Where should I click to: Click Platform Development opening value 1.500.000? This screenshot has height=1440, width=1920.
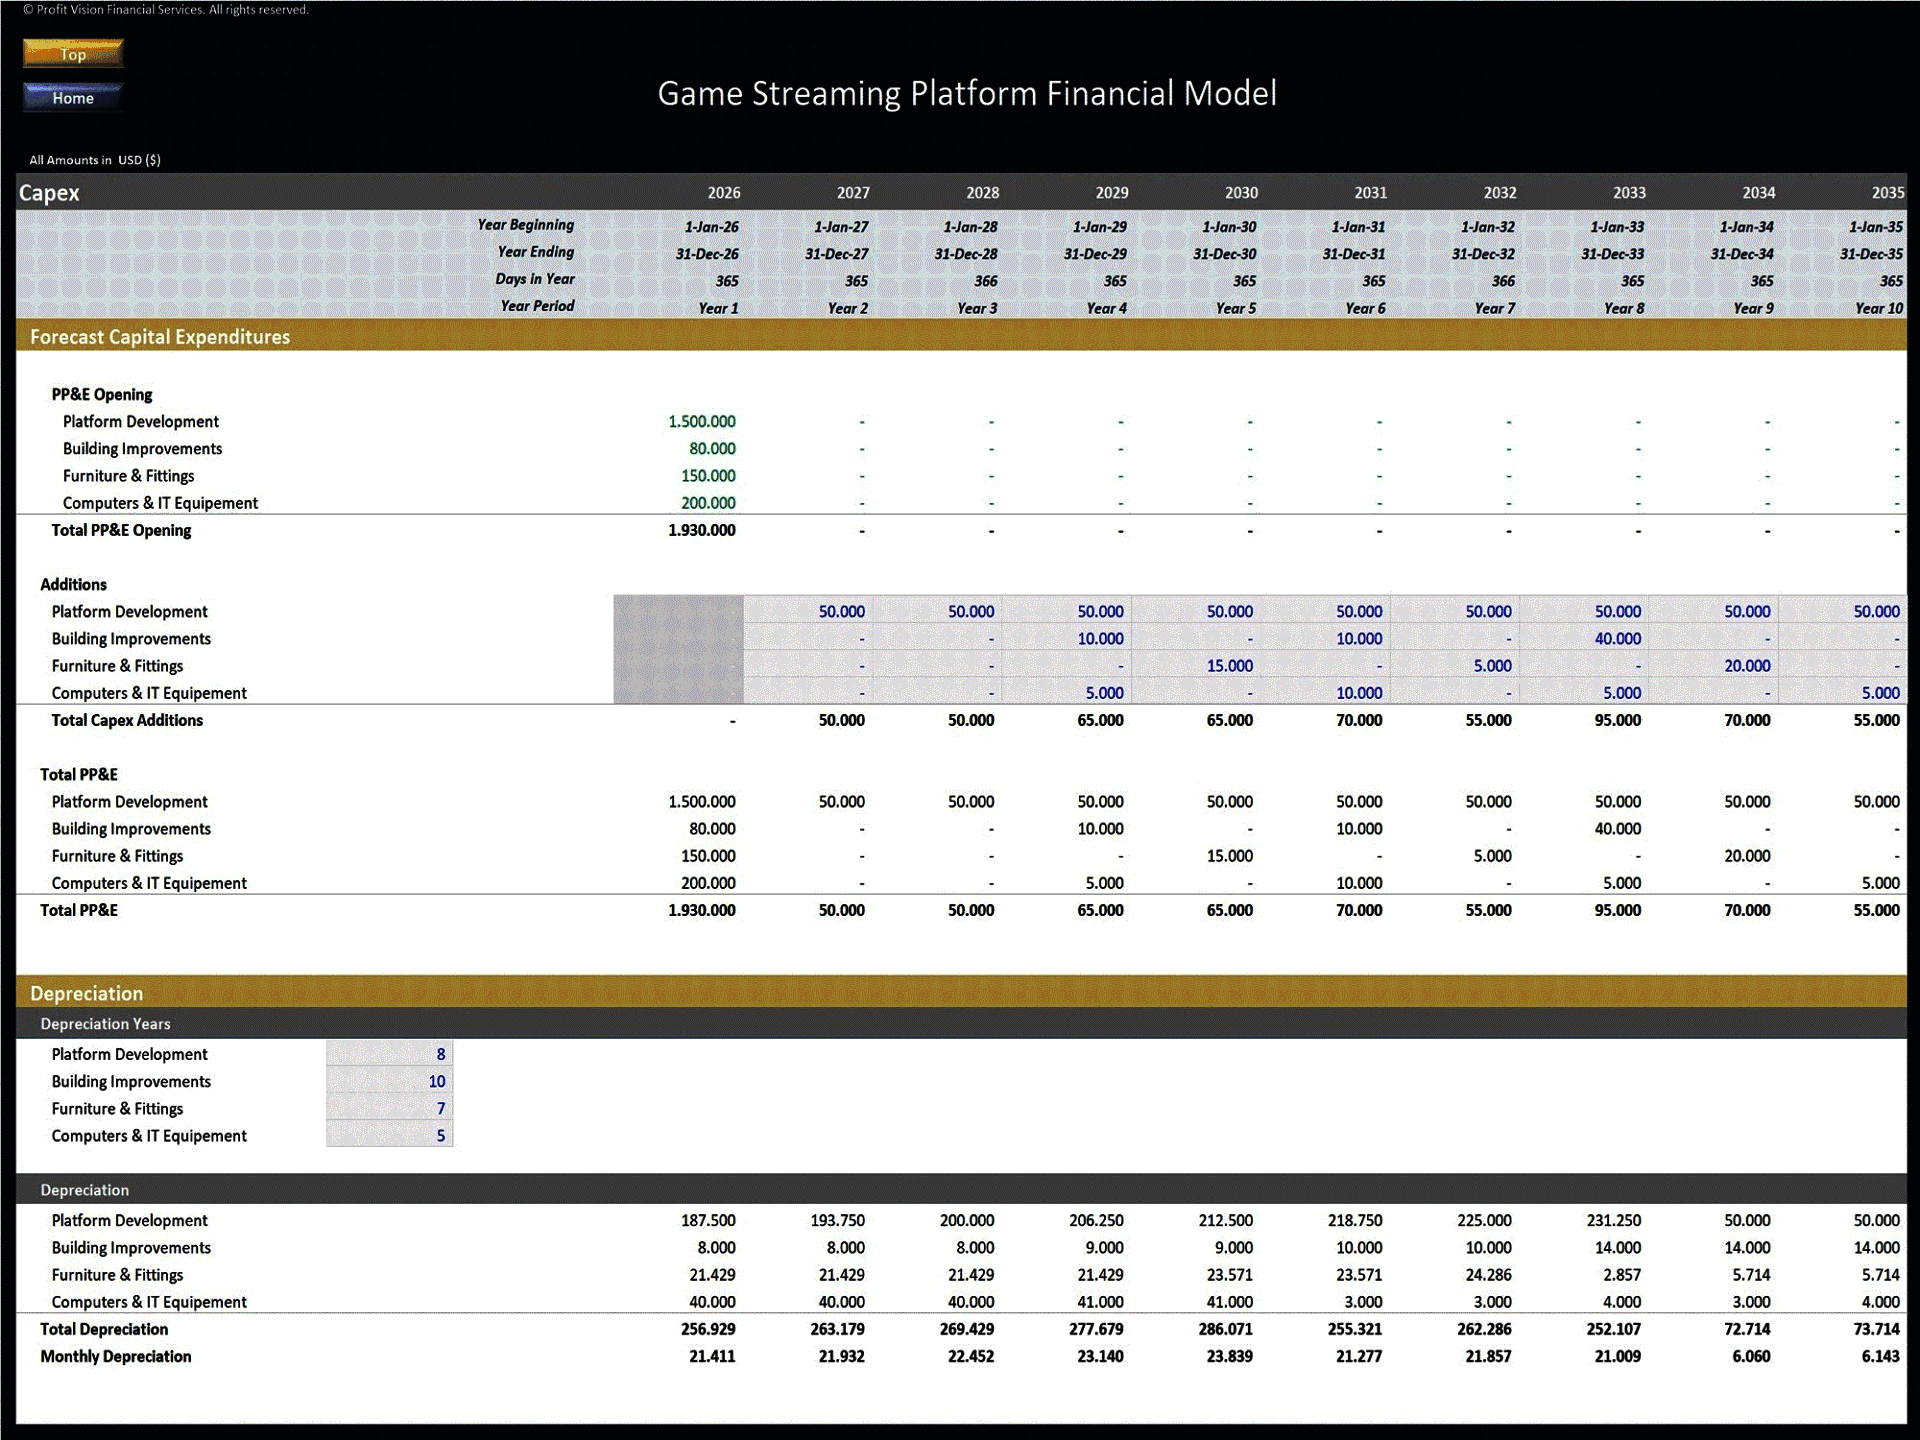point(701,421)
